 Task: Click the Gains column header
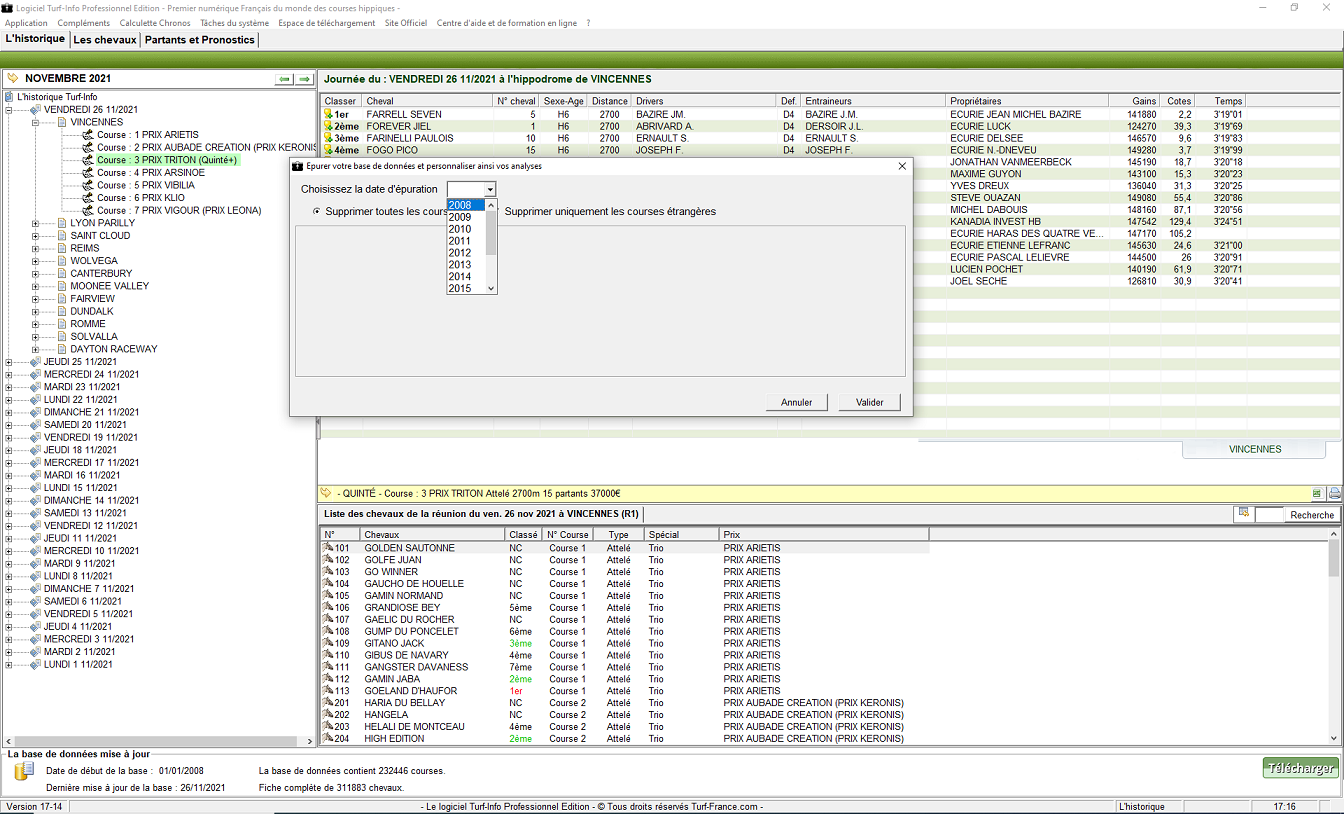[x=1135, y=101]
